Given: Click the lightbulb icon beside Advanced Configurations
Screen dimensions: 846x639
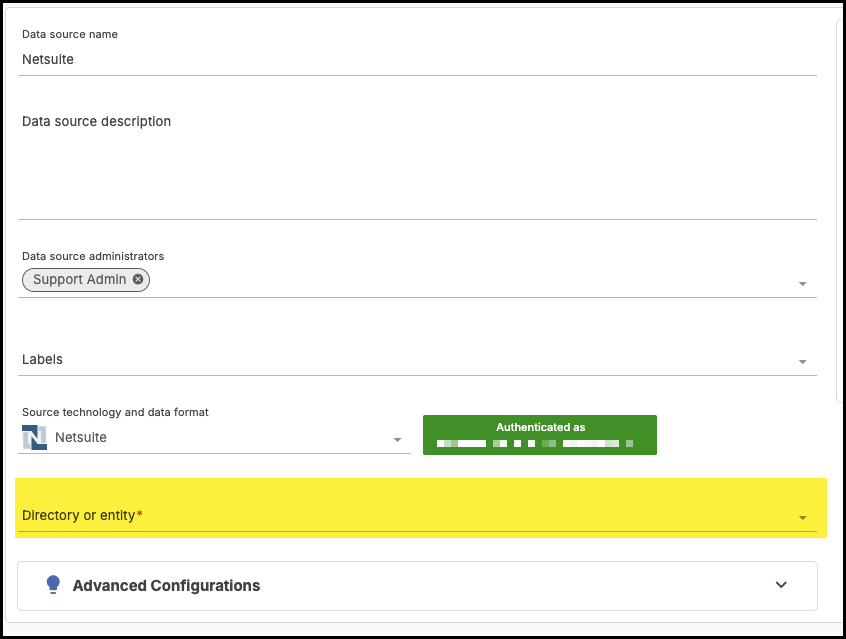Looking at the screenshot, I should [53, 585].
